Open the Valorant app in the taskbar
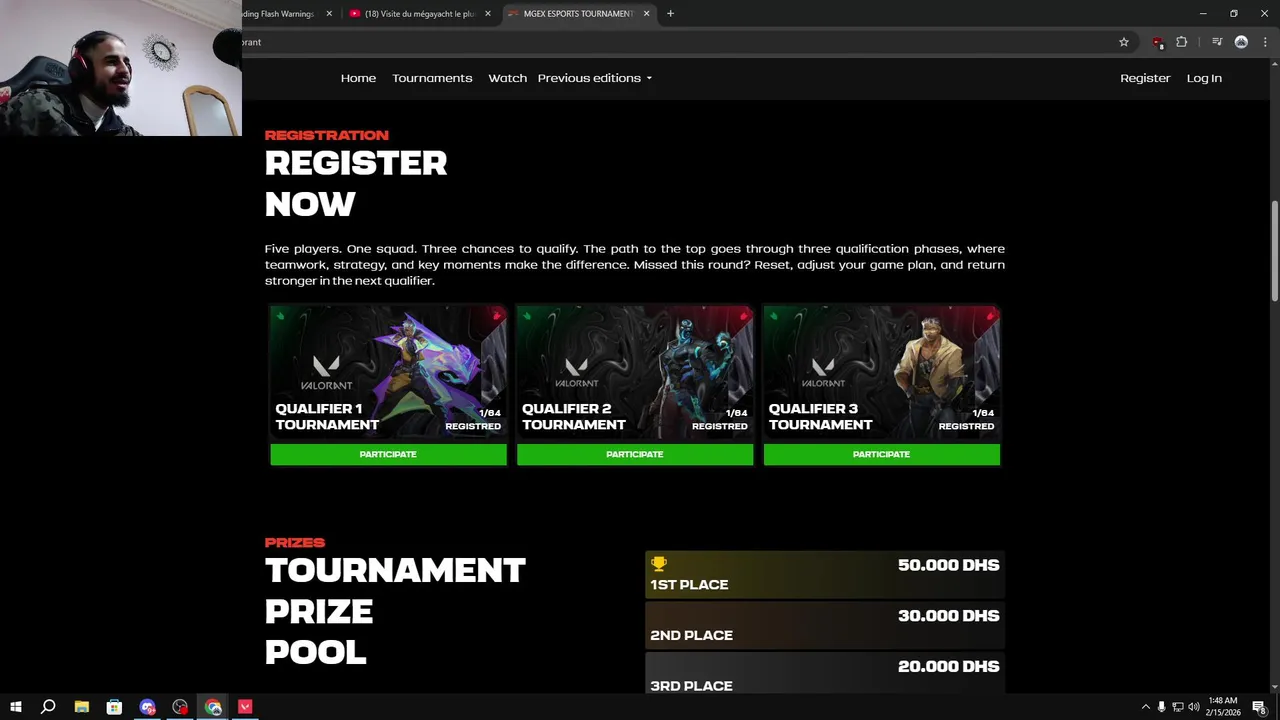 (x=245, y=707)
